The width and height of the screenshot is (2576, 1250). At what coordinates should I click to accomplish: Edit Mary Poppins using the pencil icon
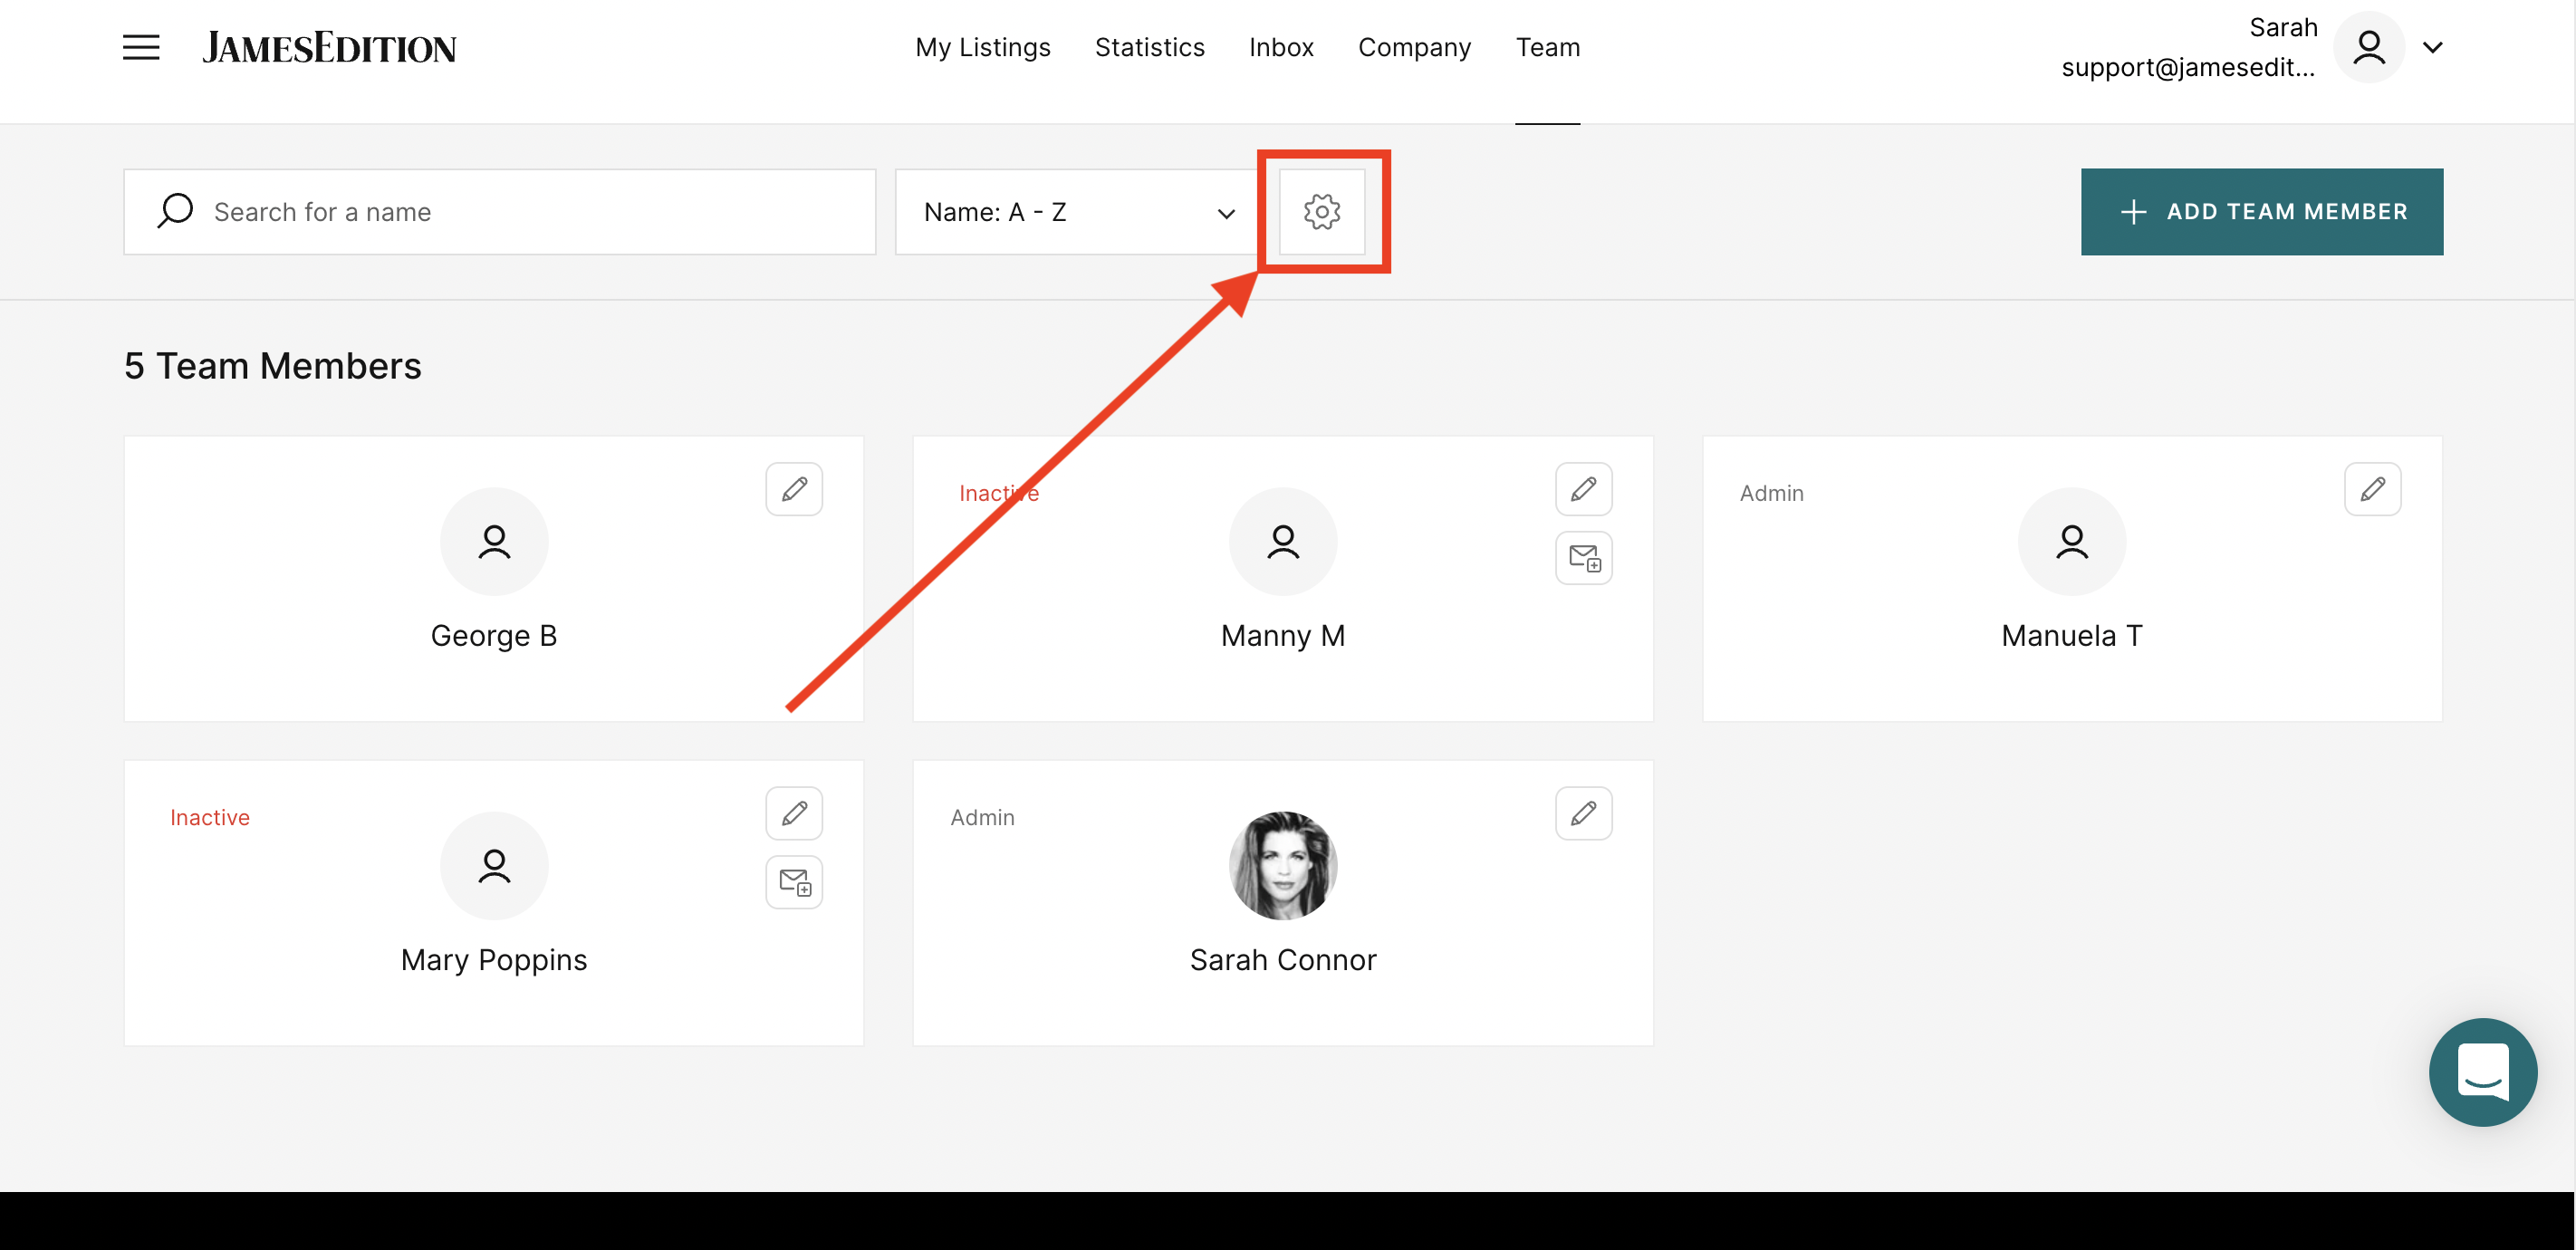[x=793, y=813]
